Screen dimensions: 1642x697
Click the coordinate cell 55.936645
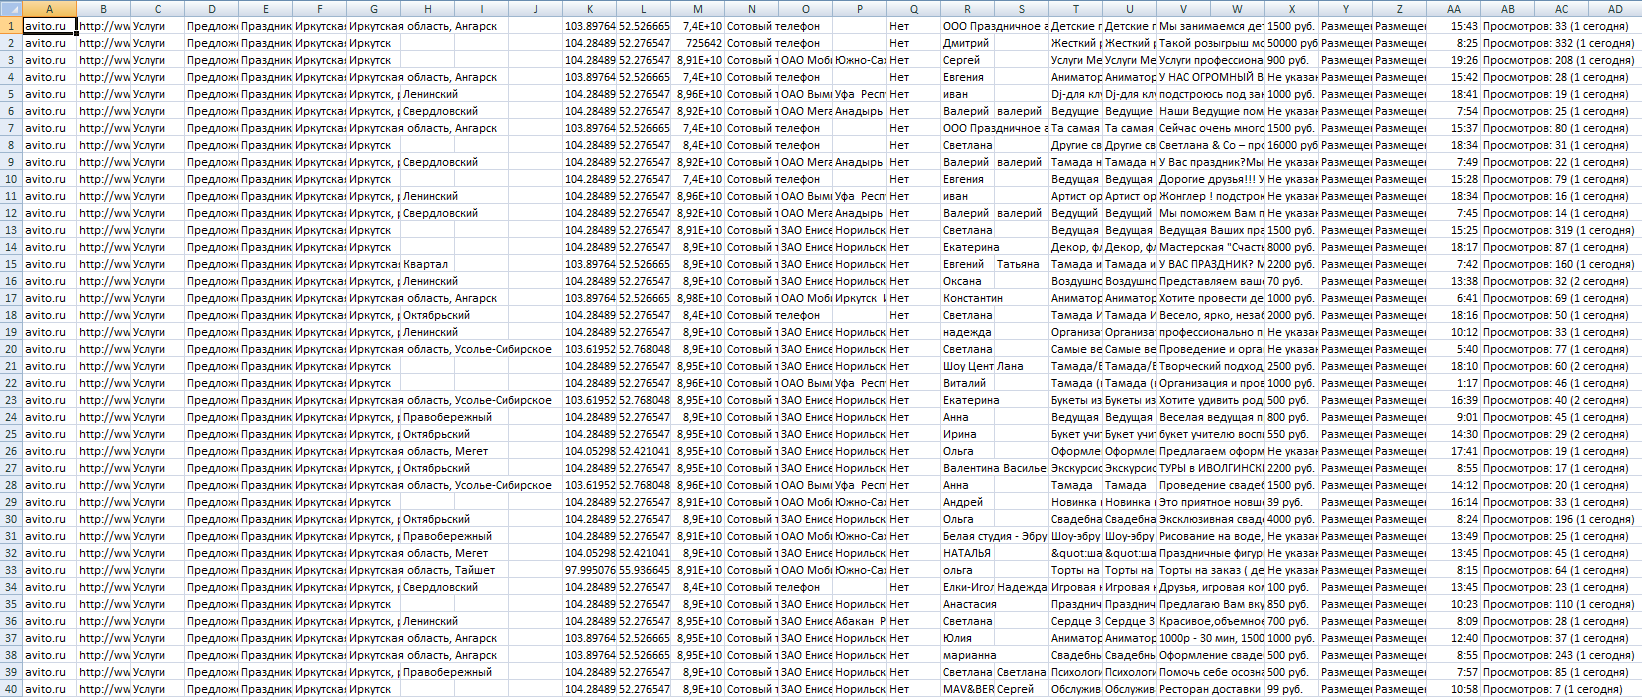pyautogui.click(x=643, y=570)
